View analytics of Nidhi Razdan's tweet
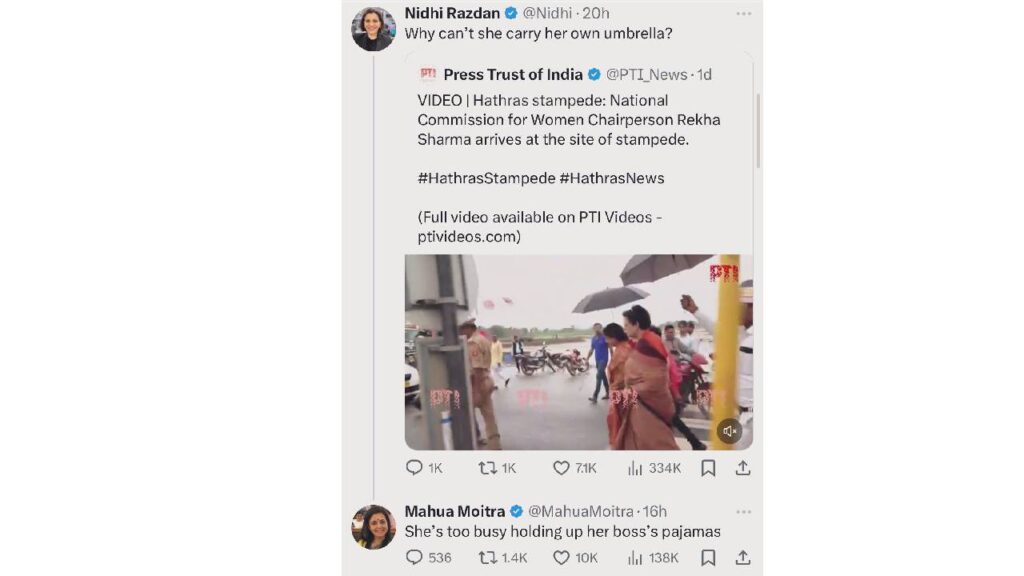The width and height of the screenshot is (1024, 576). 635,468
